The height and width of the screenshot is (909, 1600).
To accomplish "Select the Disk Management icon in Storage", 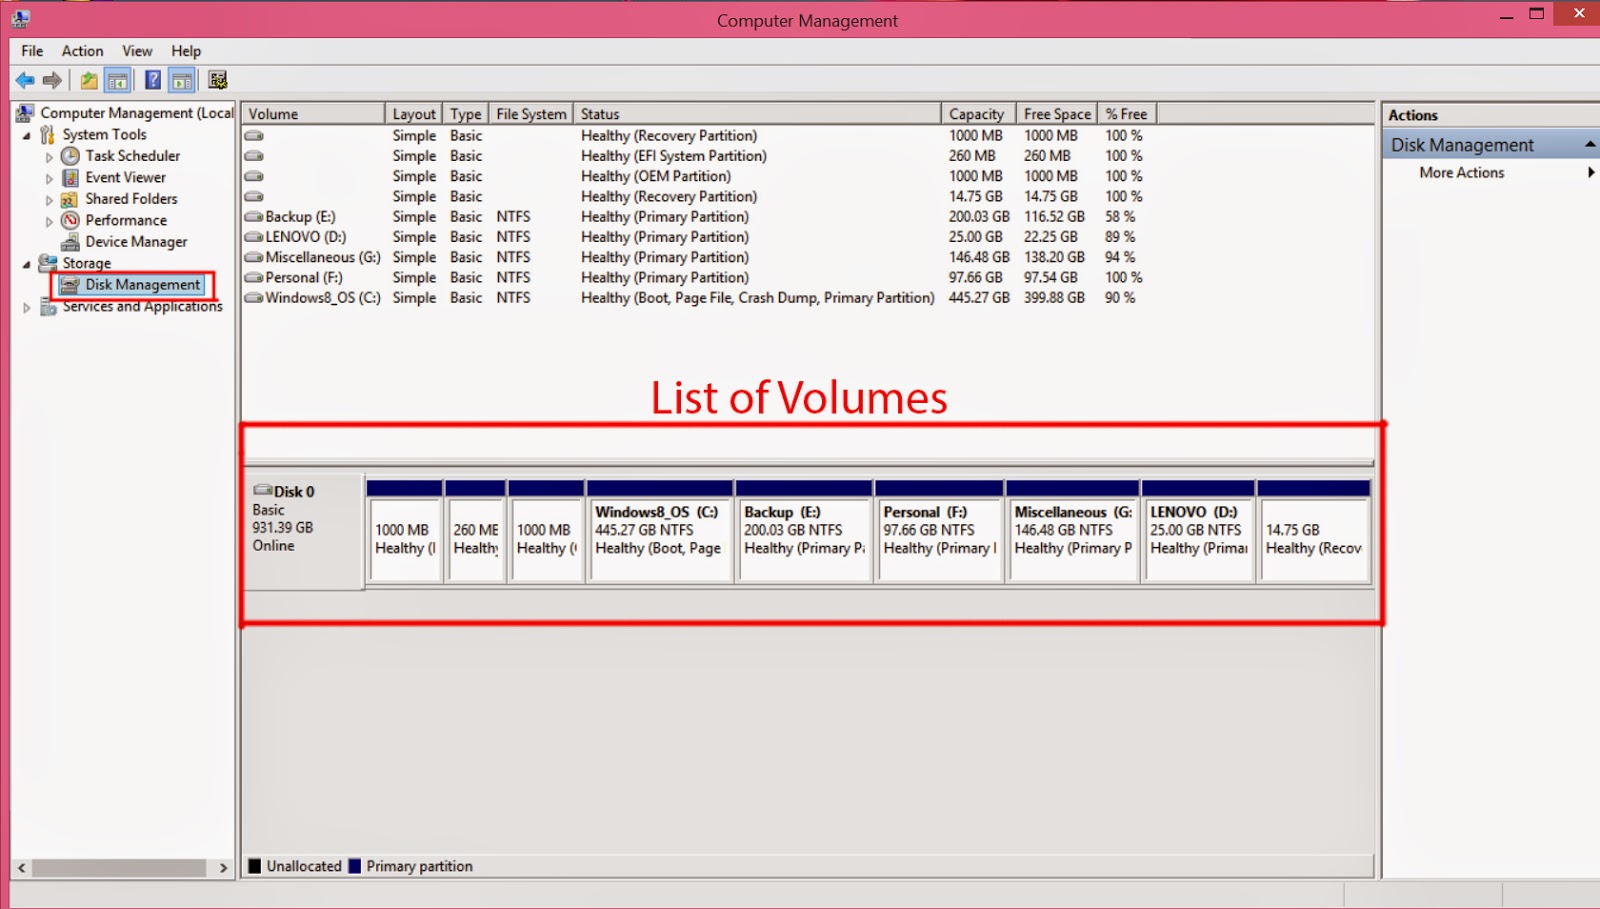I will pyautogui.click(x=68, y=285).
